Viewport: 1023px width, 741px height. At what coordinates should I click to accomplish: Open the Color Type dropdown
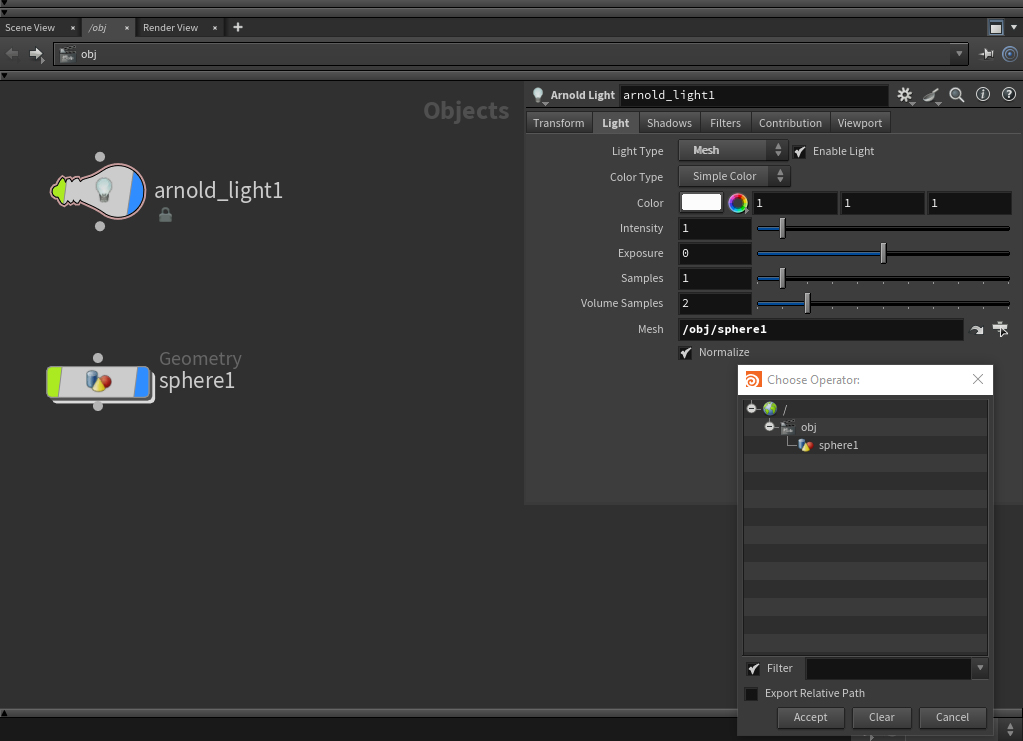point(734,176)
